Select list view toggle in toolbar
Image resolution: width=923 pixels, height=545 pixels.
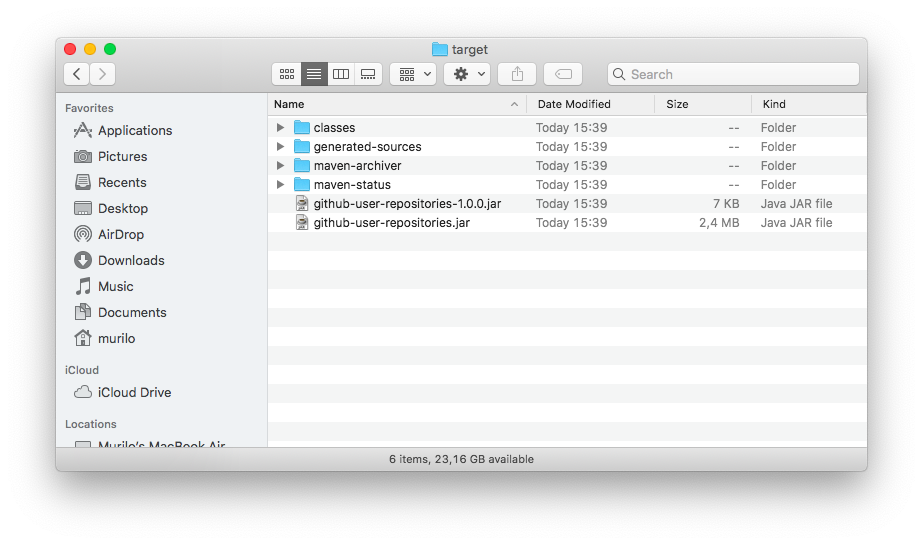pyautogui.click(x=314, y=74)
